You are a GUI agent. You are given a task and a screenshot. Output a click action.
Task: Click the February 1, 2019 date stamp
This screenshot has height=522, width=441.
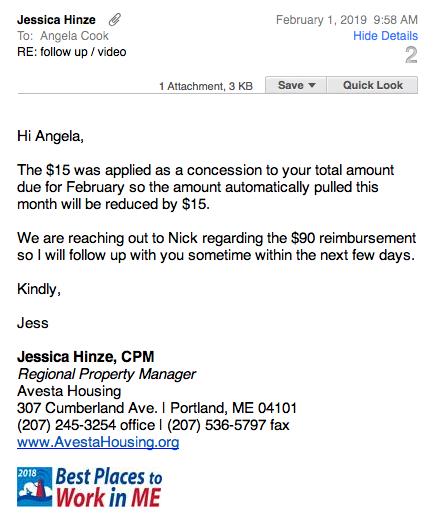click(321, 20)
